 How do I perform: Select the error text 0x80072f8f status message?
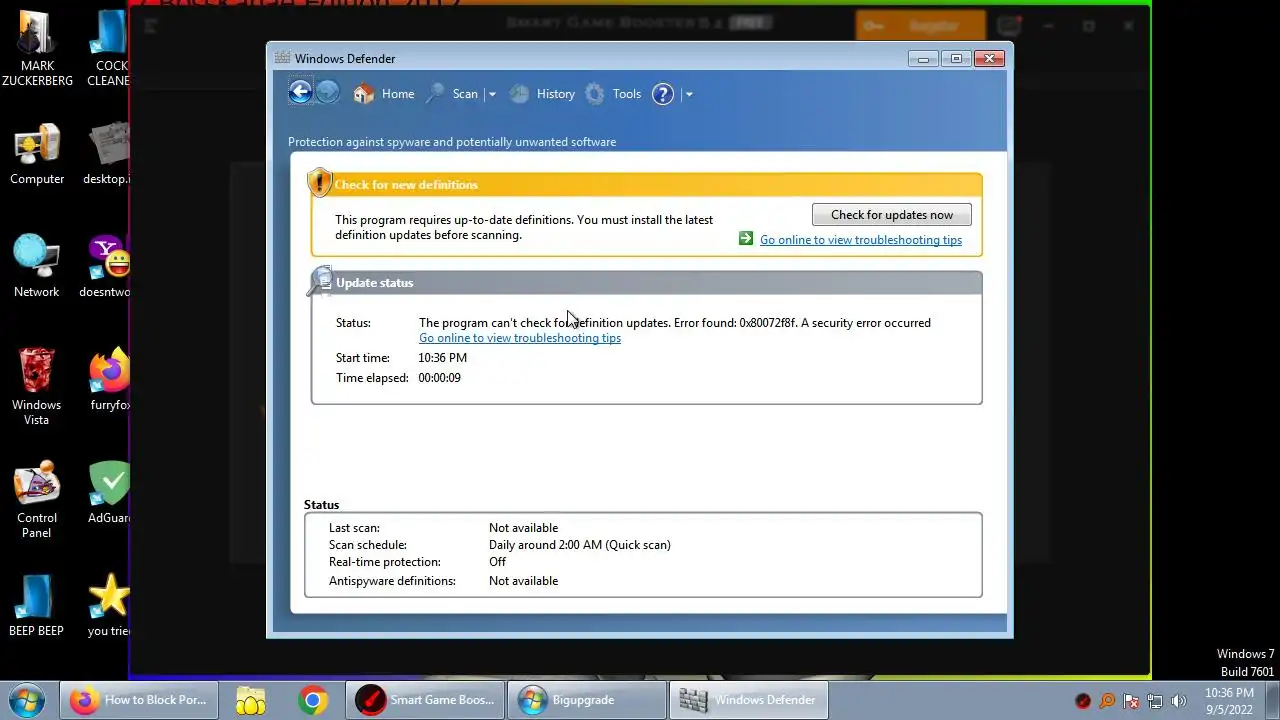[x=674, y=323]
